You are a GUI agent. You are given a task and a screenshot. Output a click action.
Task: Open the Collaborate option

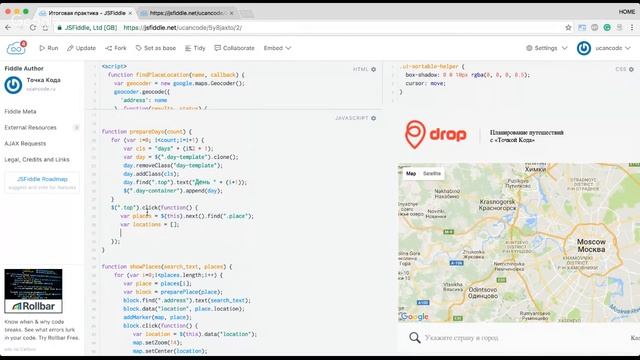(x=234, y=48)
